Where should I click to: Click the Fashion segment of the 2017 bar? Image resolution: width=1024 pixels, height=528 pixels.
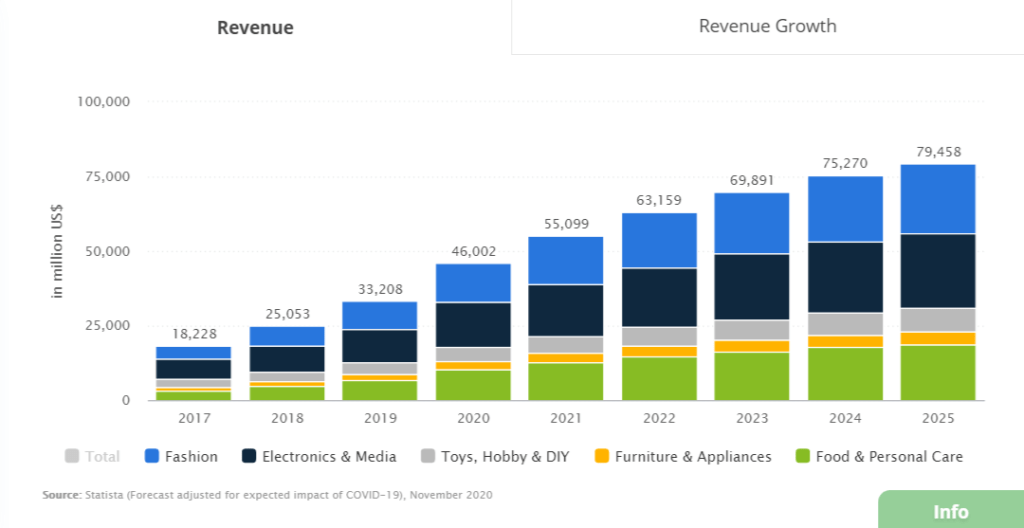click(x=193, y=353)
